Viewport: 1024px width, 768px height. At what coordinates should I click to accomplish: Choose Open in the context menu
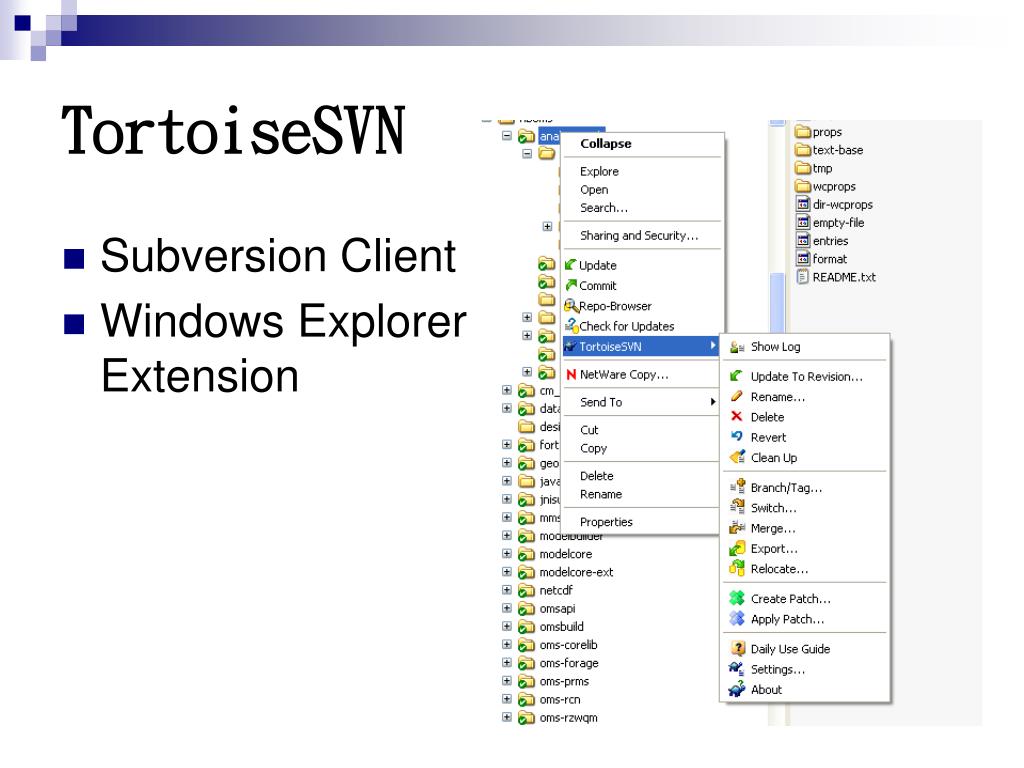coord(642,189)
